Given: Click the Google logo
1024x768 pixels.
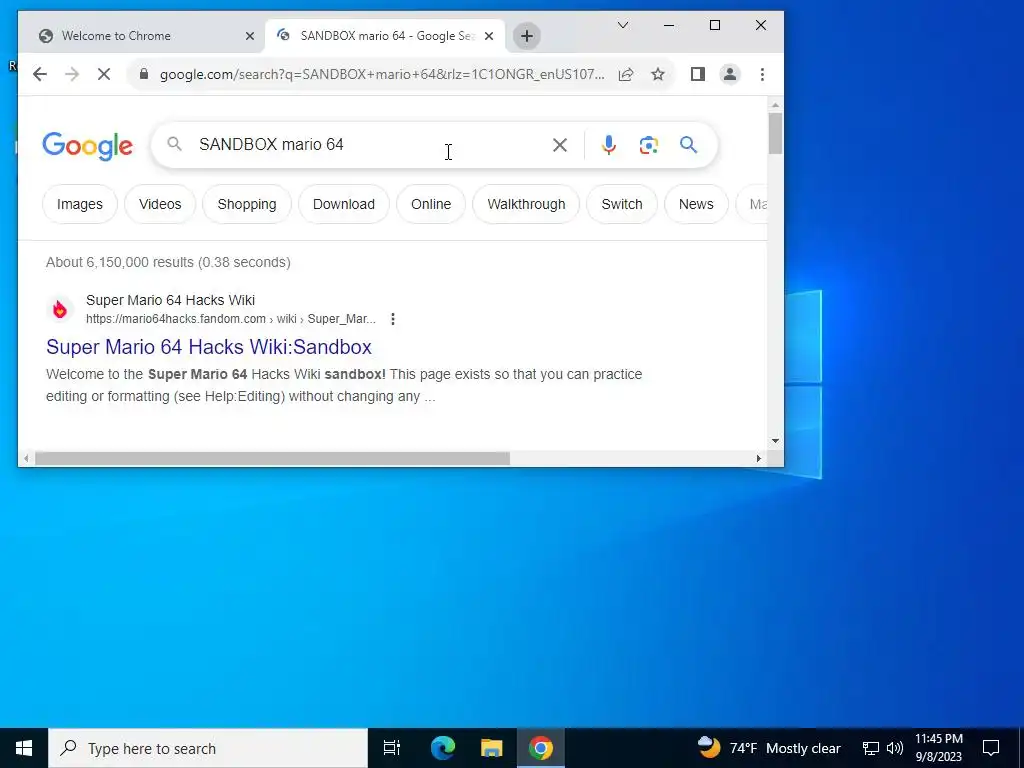Looking at the screenshot, I should coord(88,145).
